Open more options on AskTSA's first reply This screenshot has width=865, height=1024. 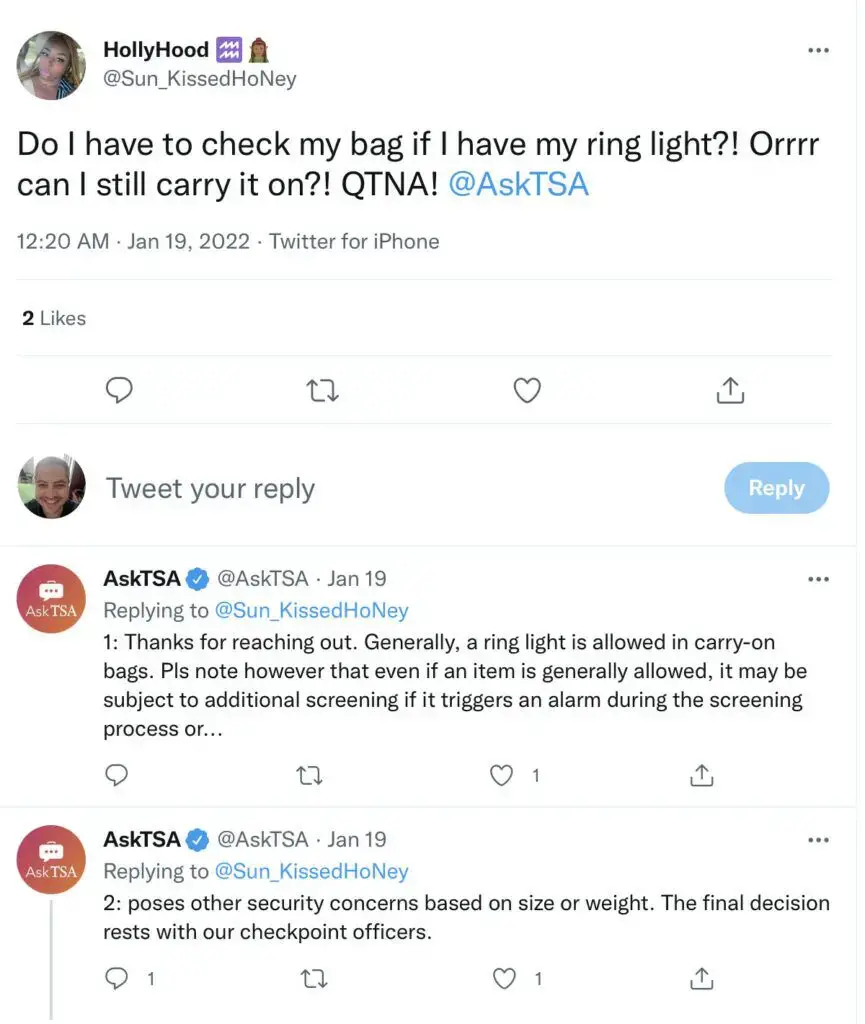[818, 577]
